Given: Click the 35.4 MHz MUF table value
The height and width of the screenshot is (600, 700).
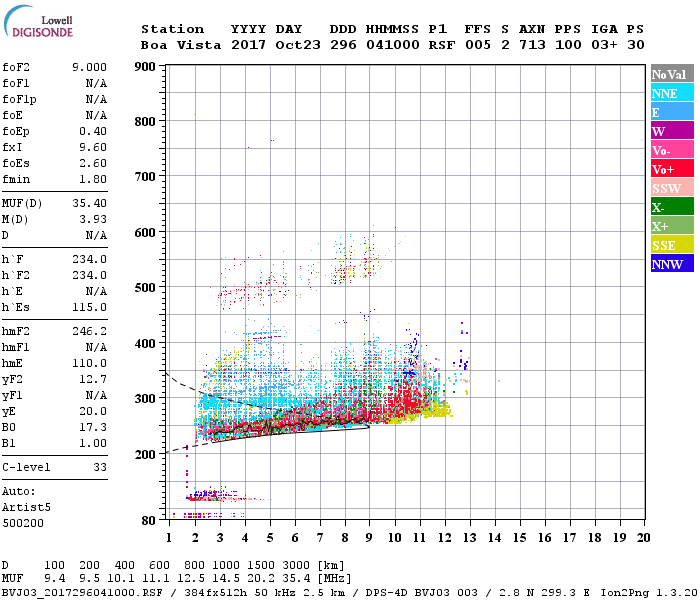Looking at the screenshot, I should tap(296, 579).
